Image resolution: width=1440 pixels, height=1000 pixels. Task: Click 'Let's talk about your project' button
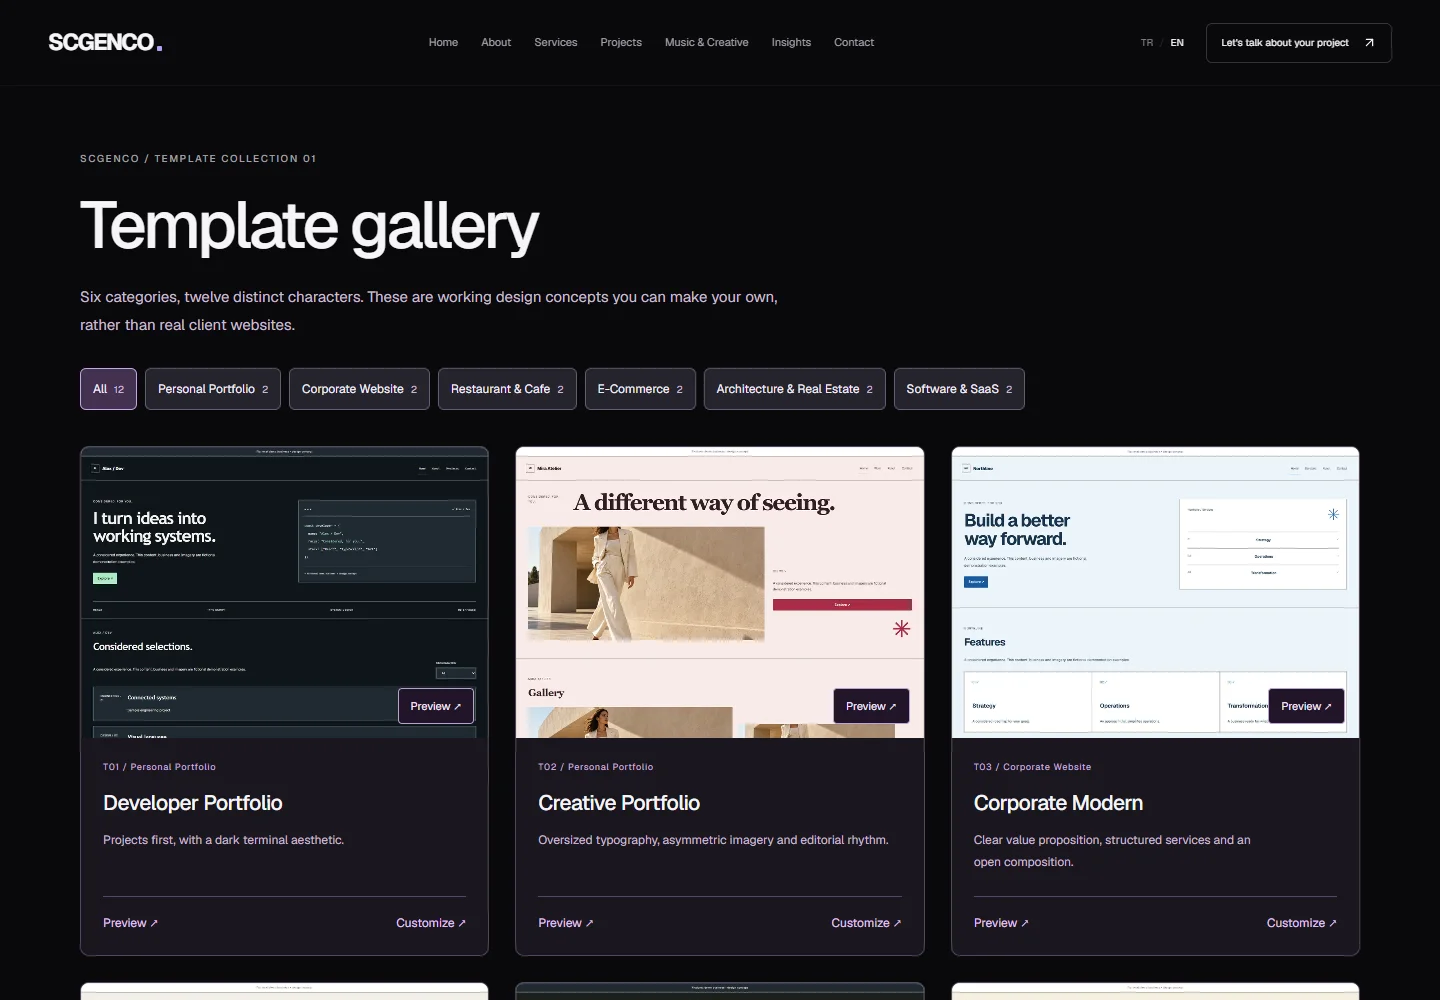[1298, 43]
